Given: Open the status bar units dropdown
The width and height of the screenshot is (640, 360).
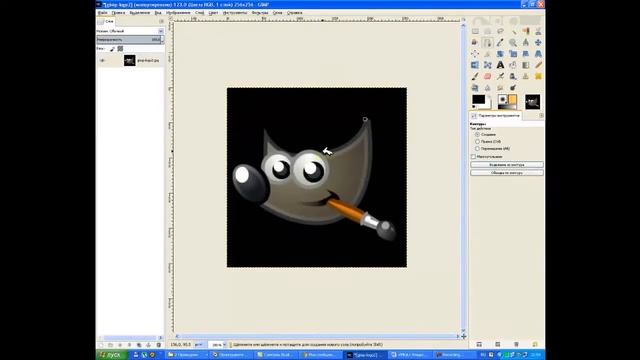Looking at the screenshot, I should [198, 344].
